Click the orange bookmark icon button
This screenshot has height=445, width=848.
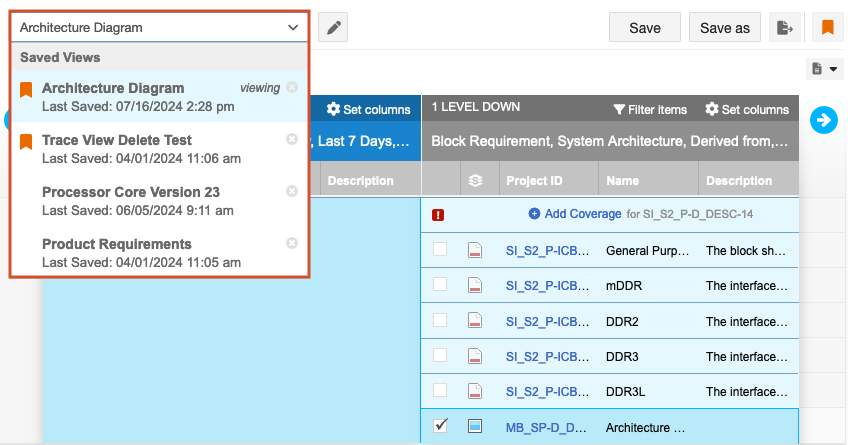pos(827,28)
